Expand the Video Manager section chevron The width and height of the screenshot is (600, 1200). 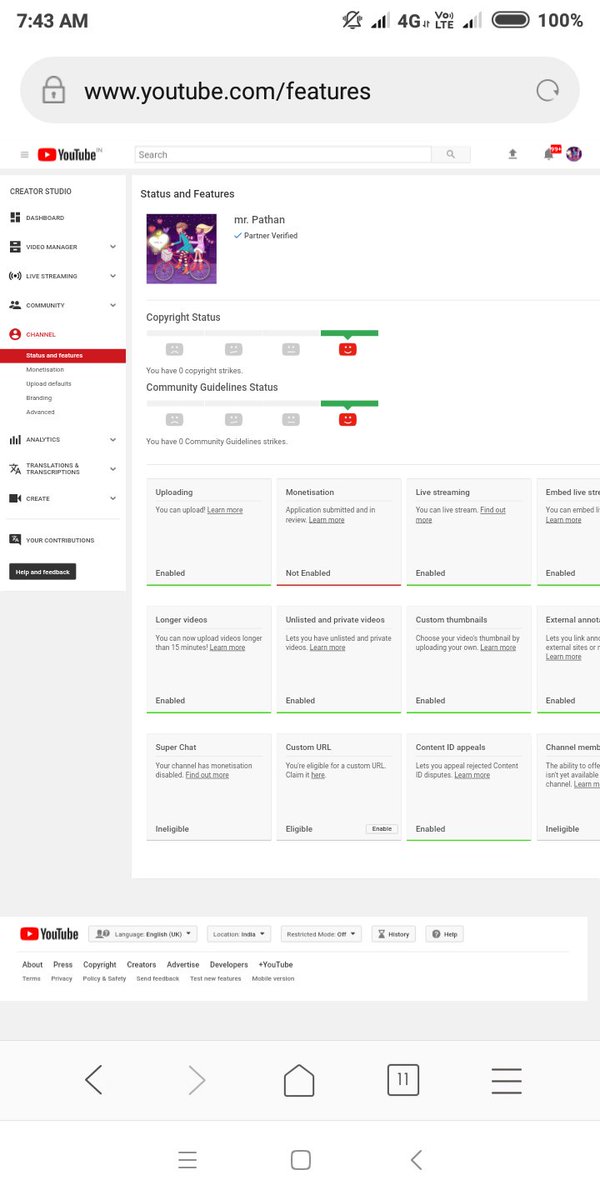click(113, 247)
